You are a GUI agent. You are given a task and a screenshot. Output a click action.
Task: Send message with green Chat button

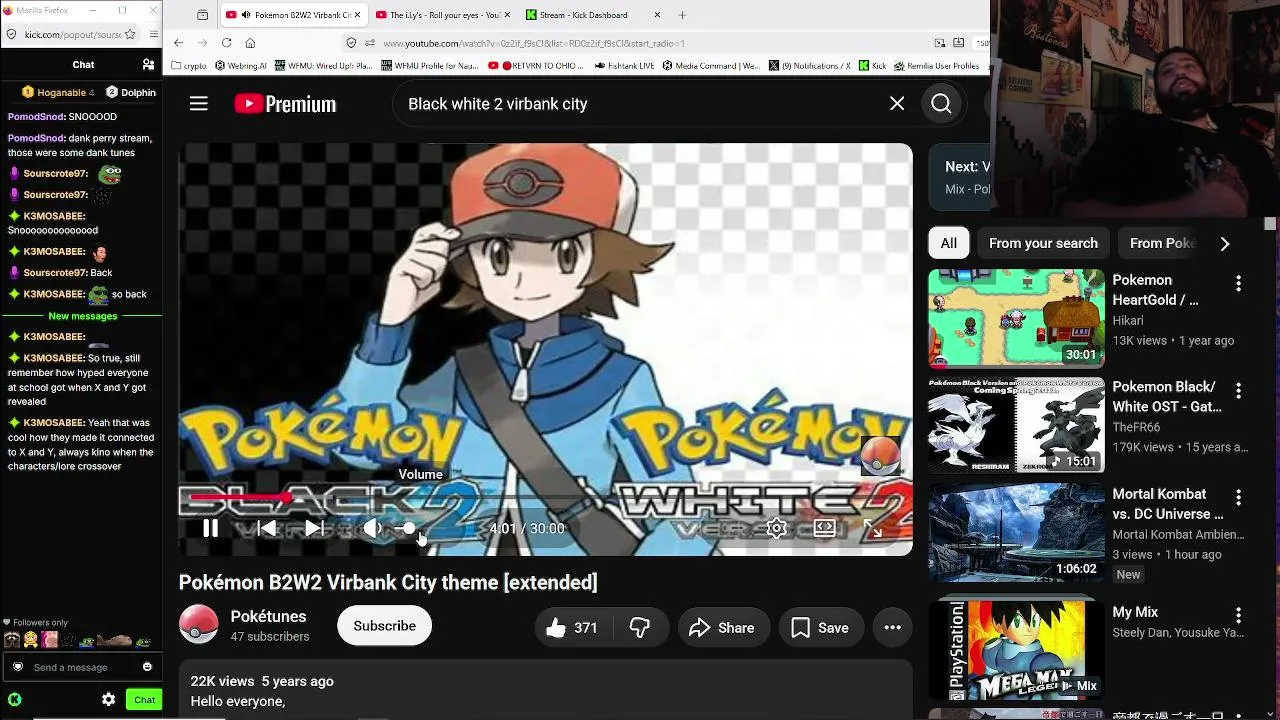[x=144, y=700]
